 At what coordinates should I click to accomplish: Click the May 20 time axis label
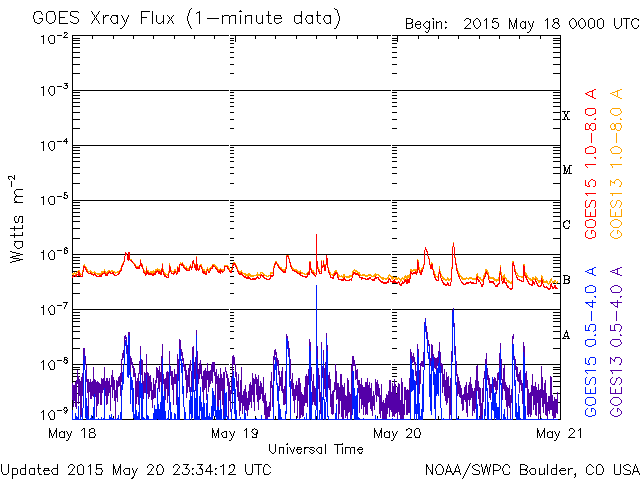click(397, 433)
